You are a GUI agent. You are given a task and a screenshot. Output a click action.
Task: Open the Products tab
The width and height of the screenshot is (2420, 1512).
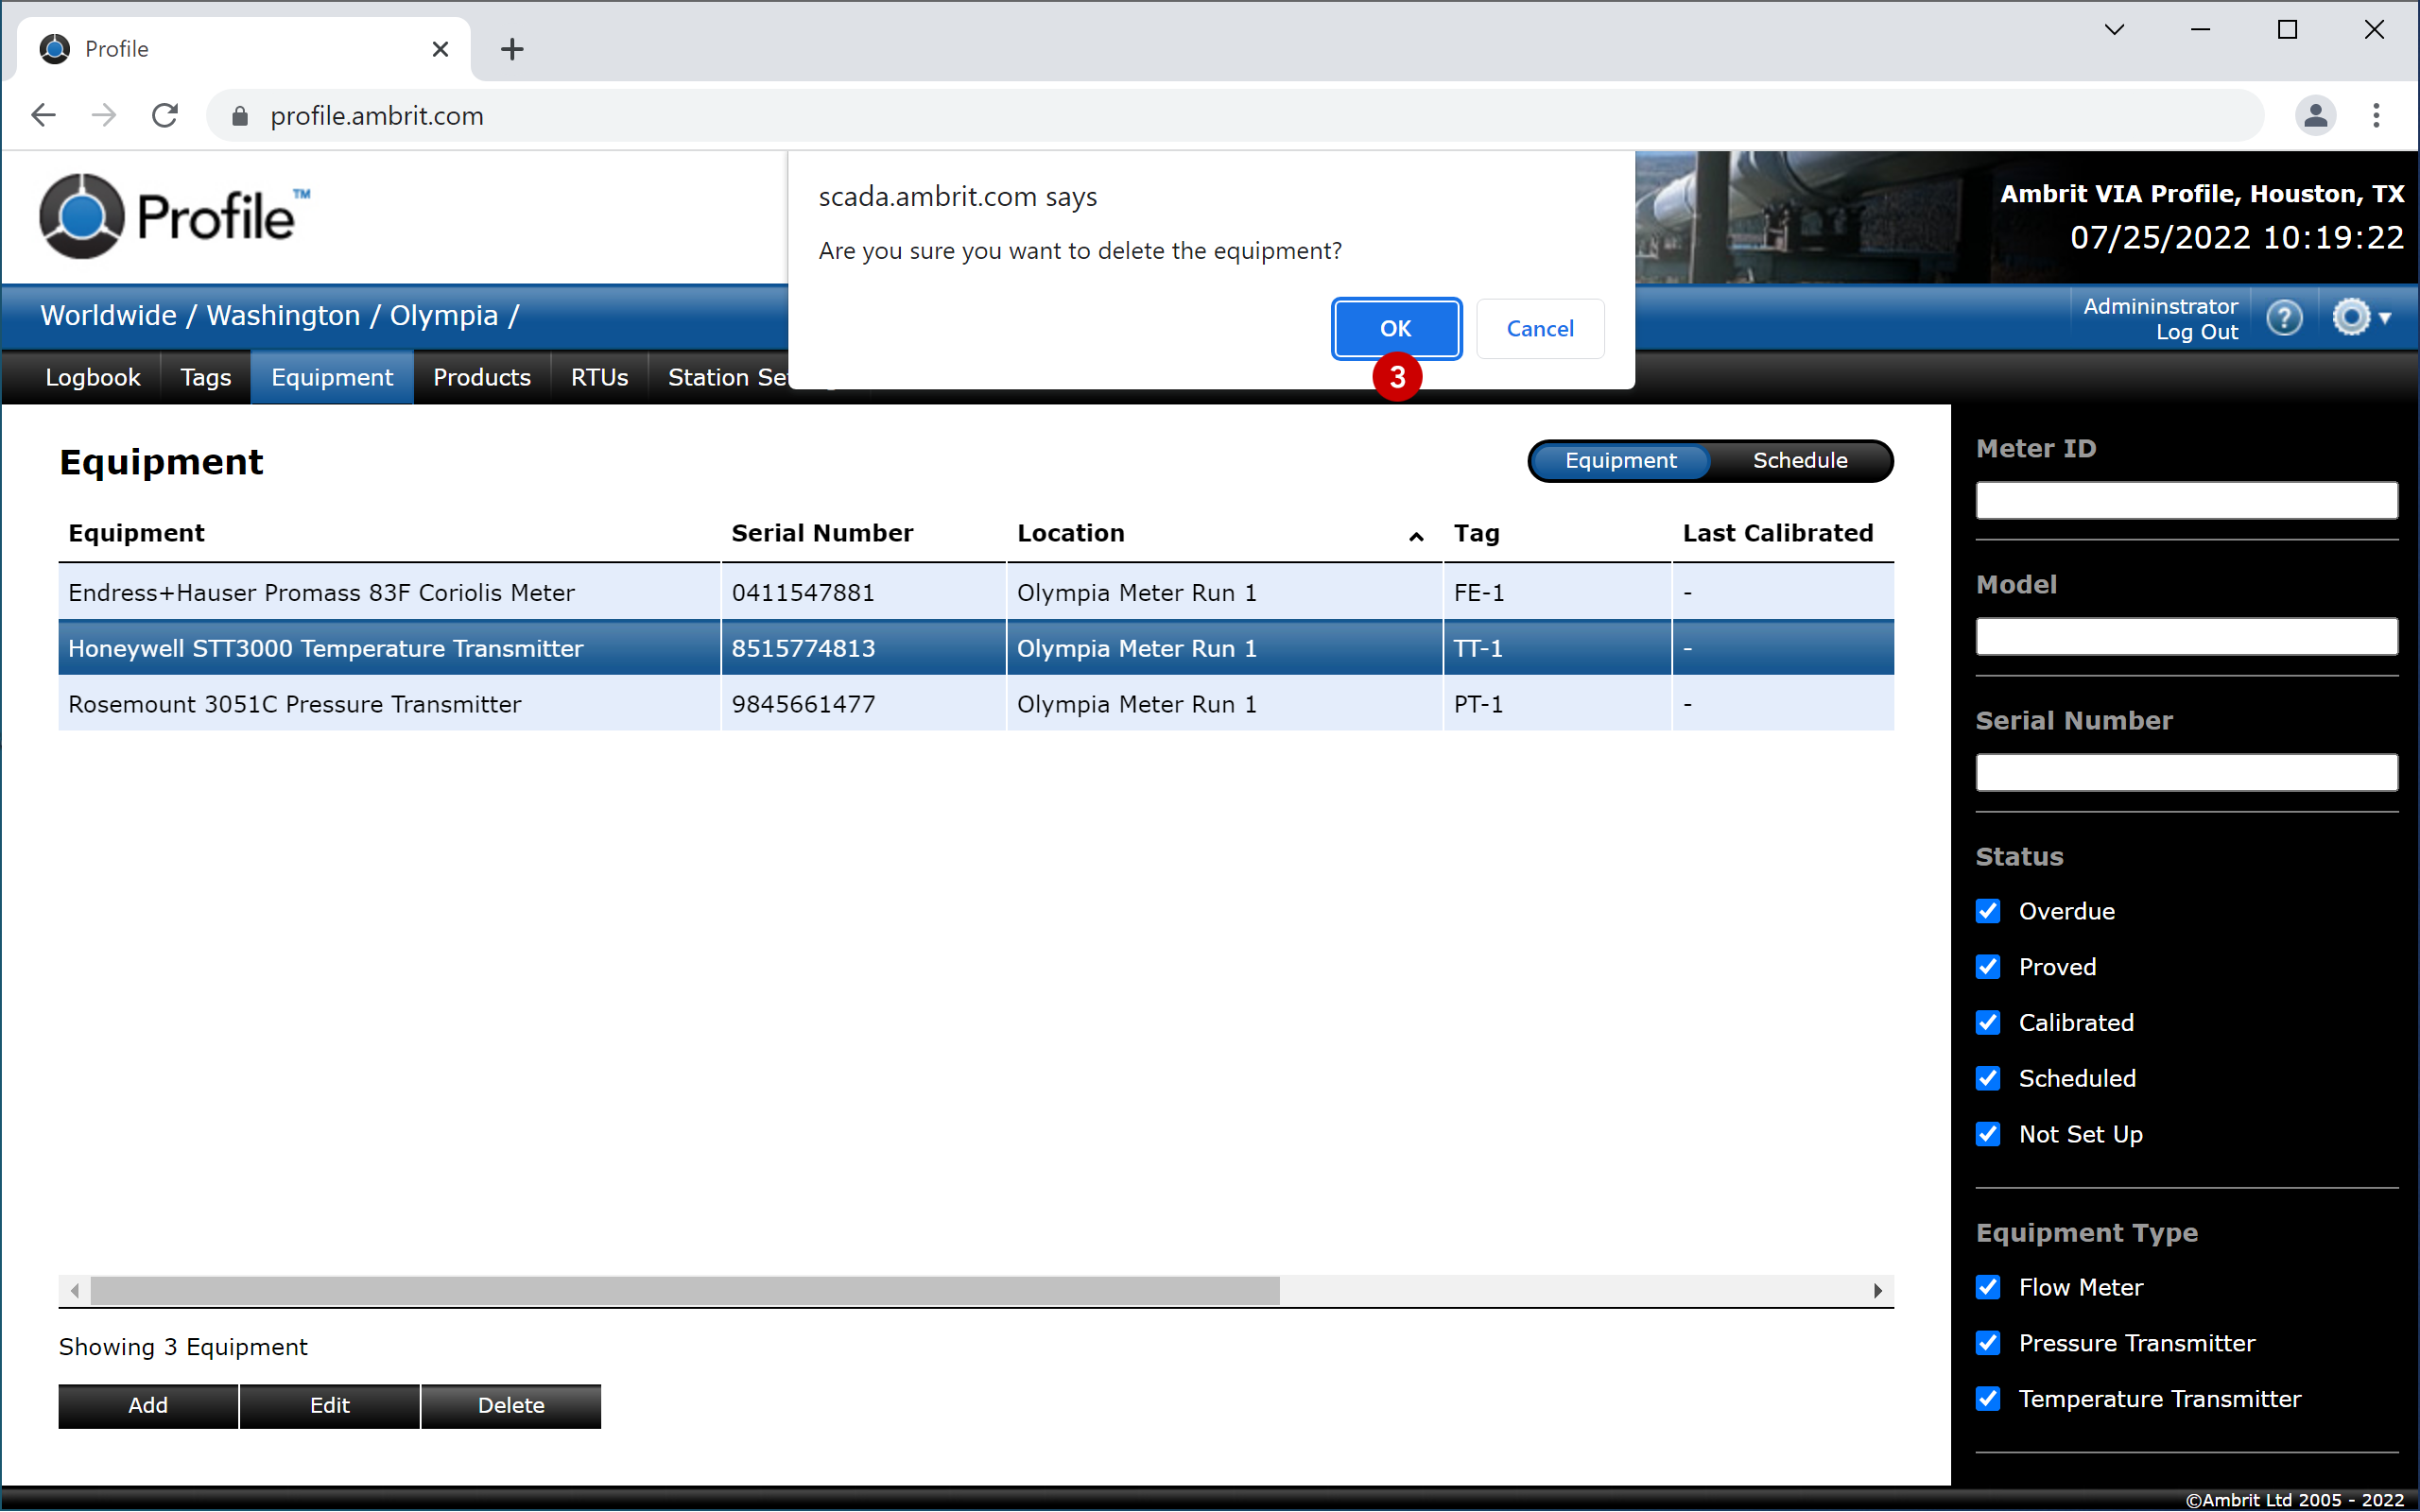(x=482, y=377)
